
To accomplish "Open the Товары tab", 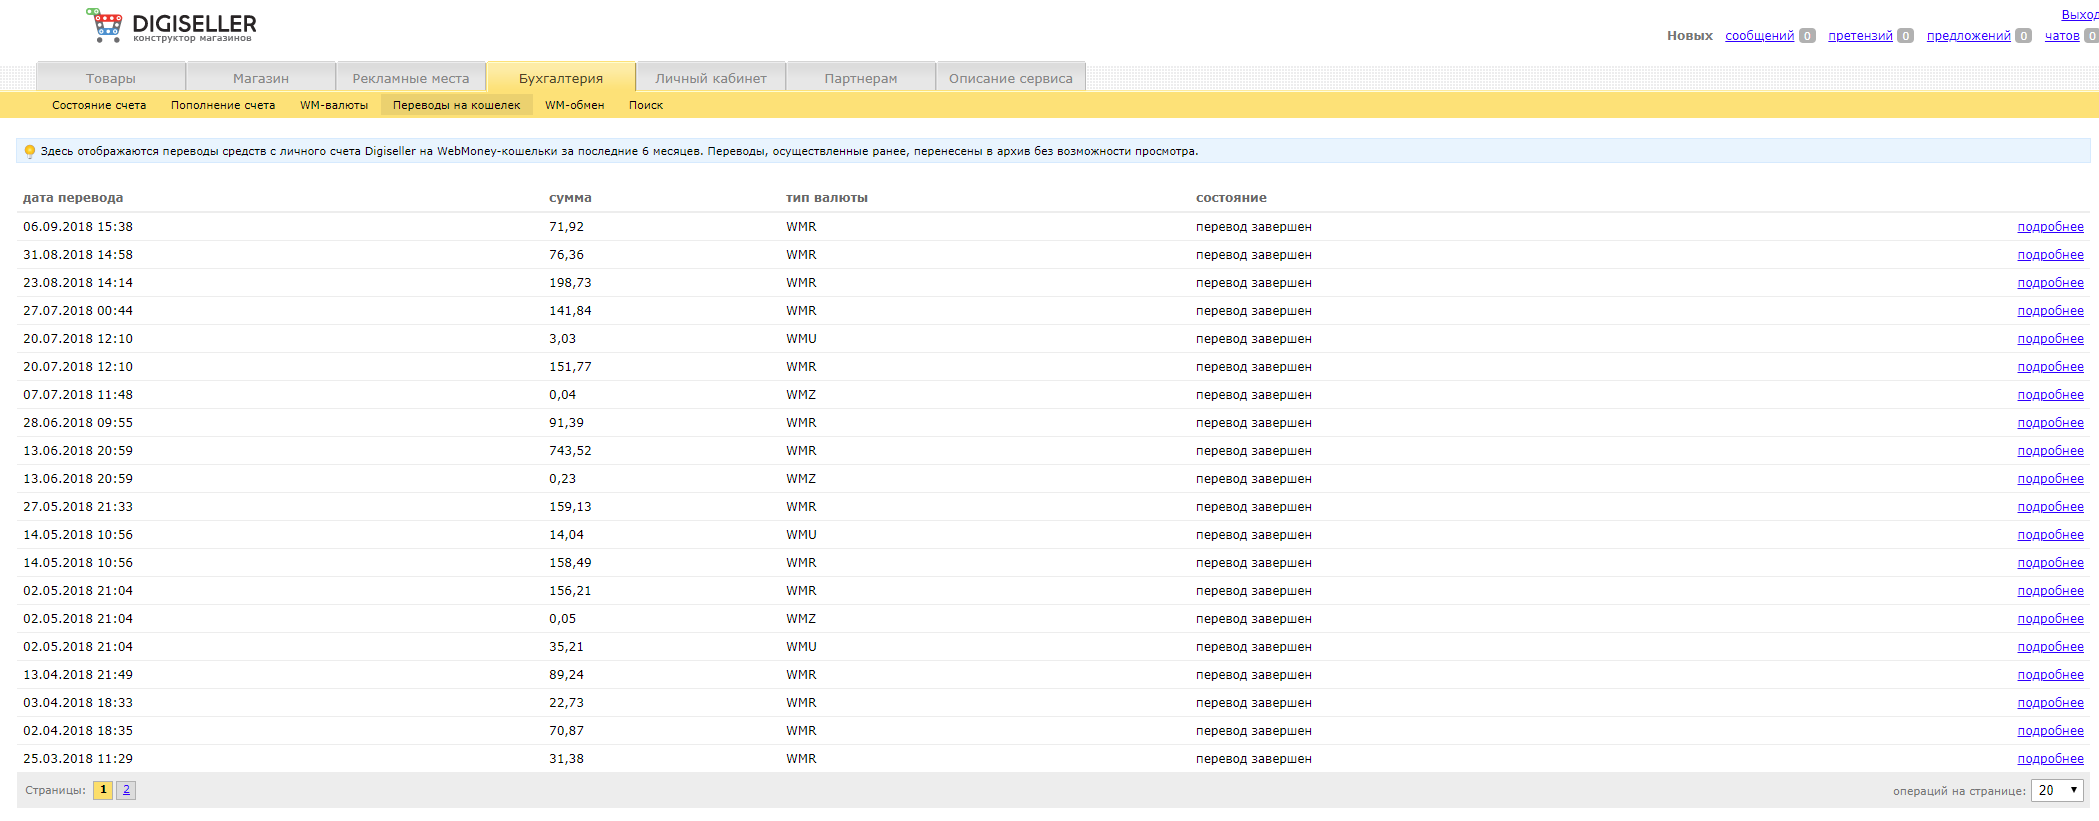I will coord(111,78).
